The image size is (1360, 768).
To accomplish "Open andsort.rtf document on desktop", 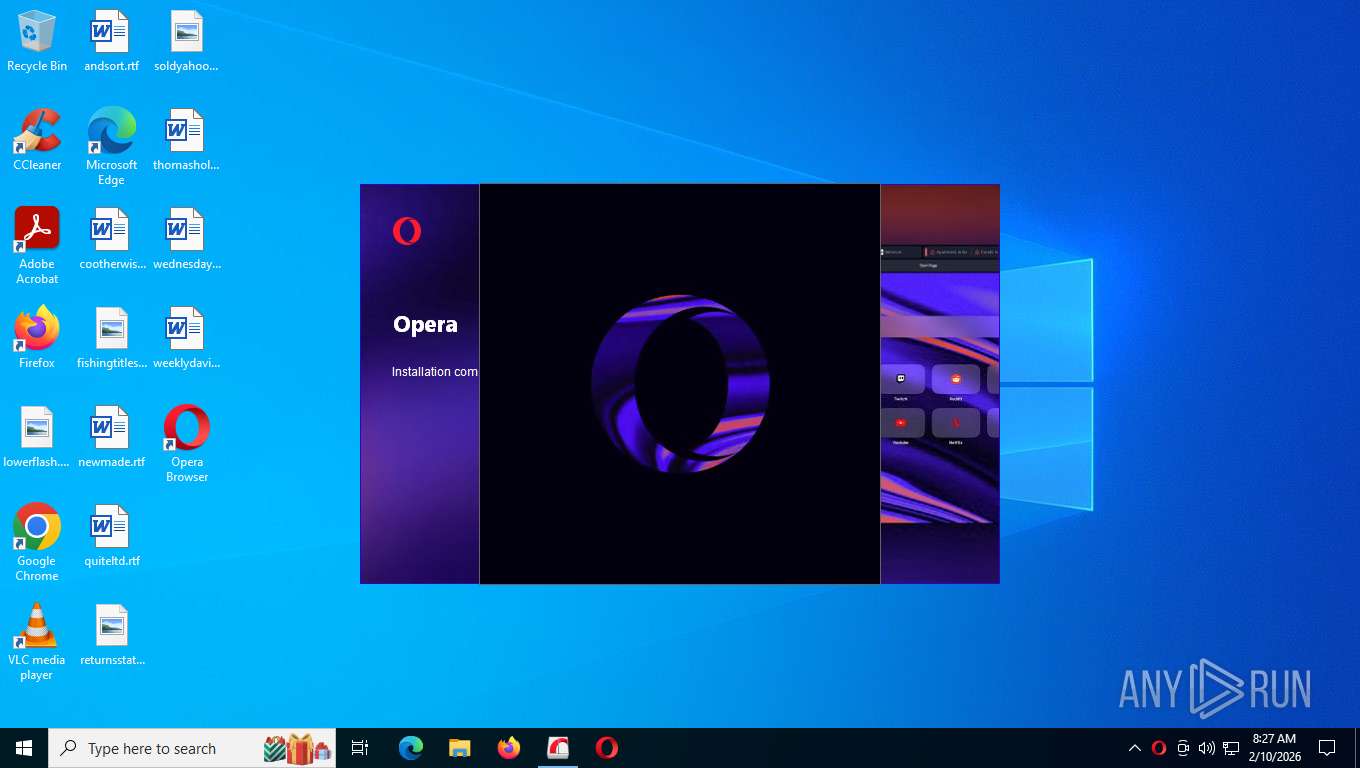I will click(x=111, y=41).
